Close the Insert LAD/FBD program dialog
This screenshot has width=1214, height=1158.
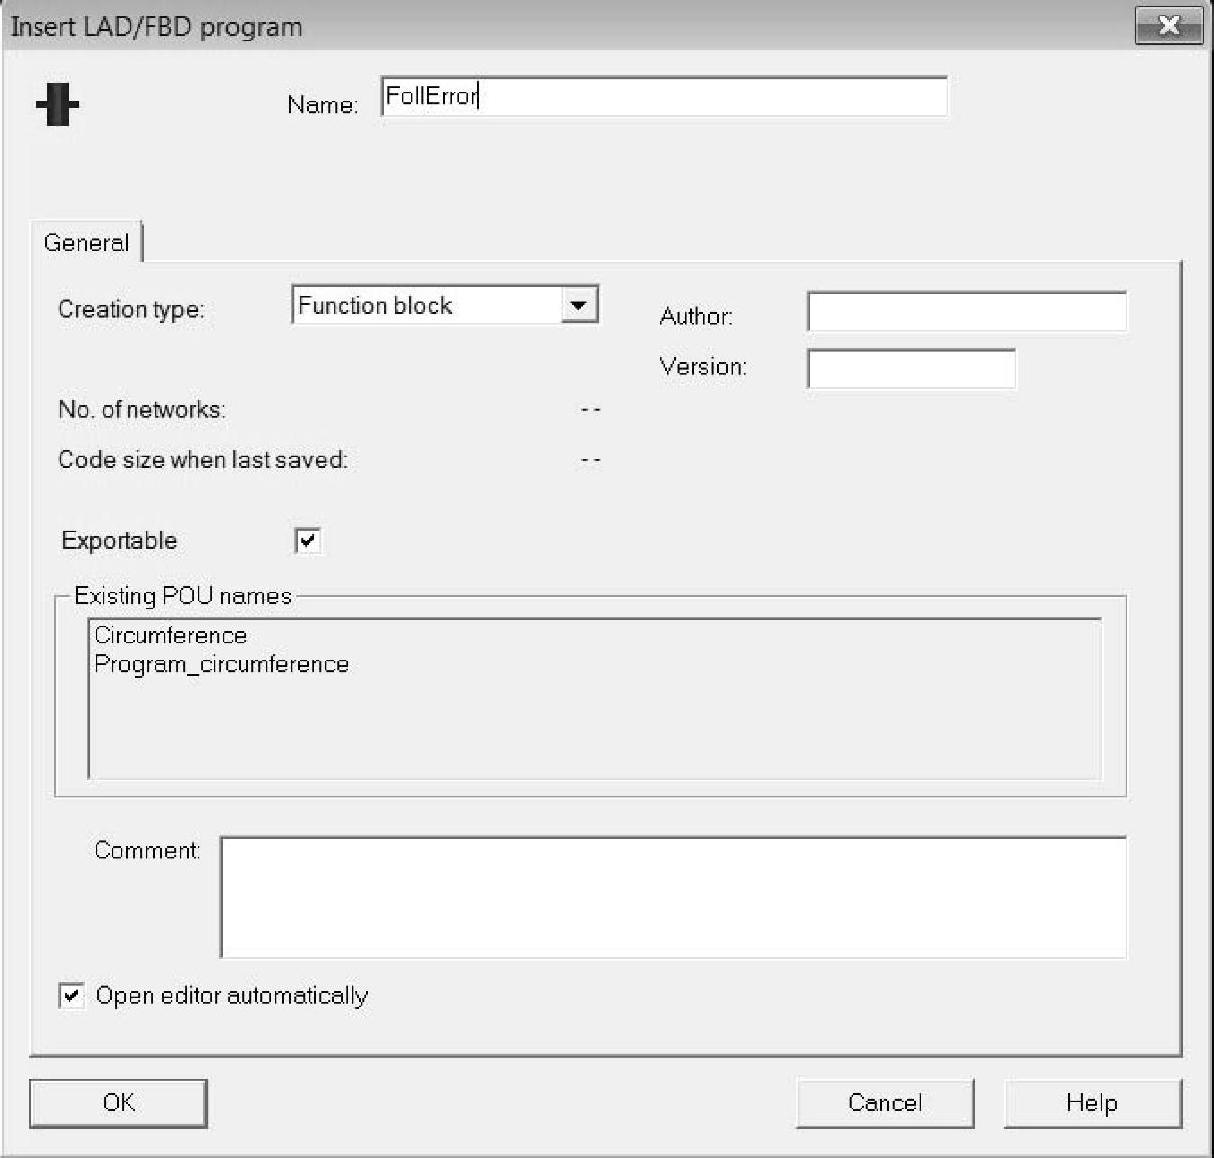point(1168,26)
